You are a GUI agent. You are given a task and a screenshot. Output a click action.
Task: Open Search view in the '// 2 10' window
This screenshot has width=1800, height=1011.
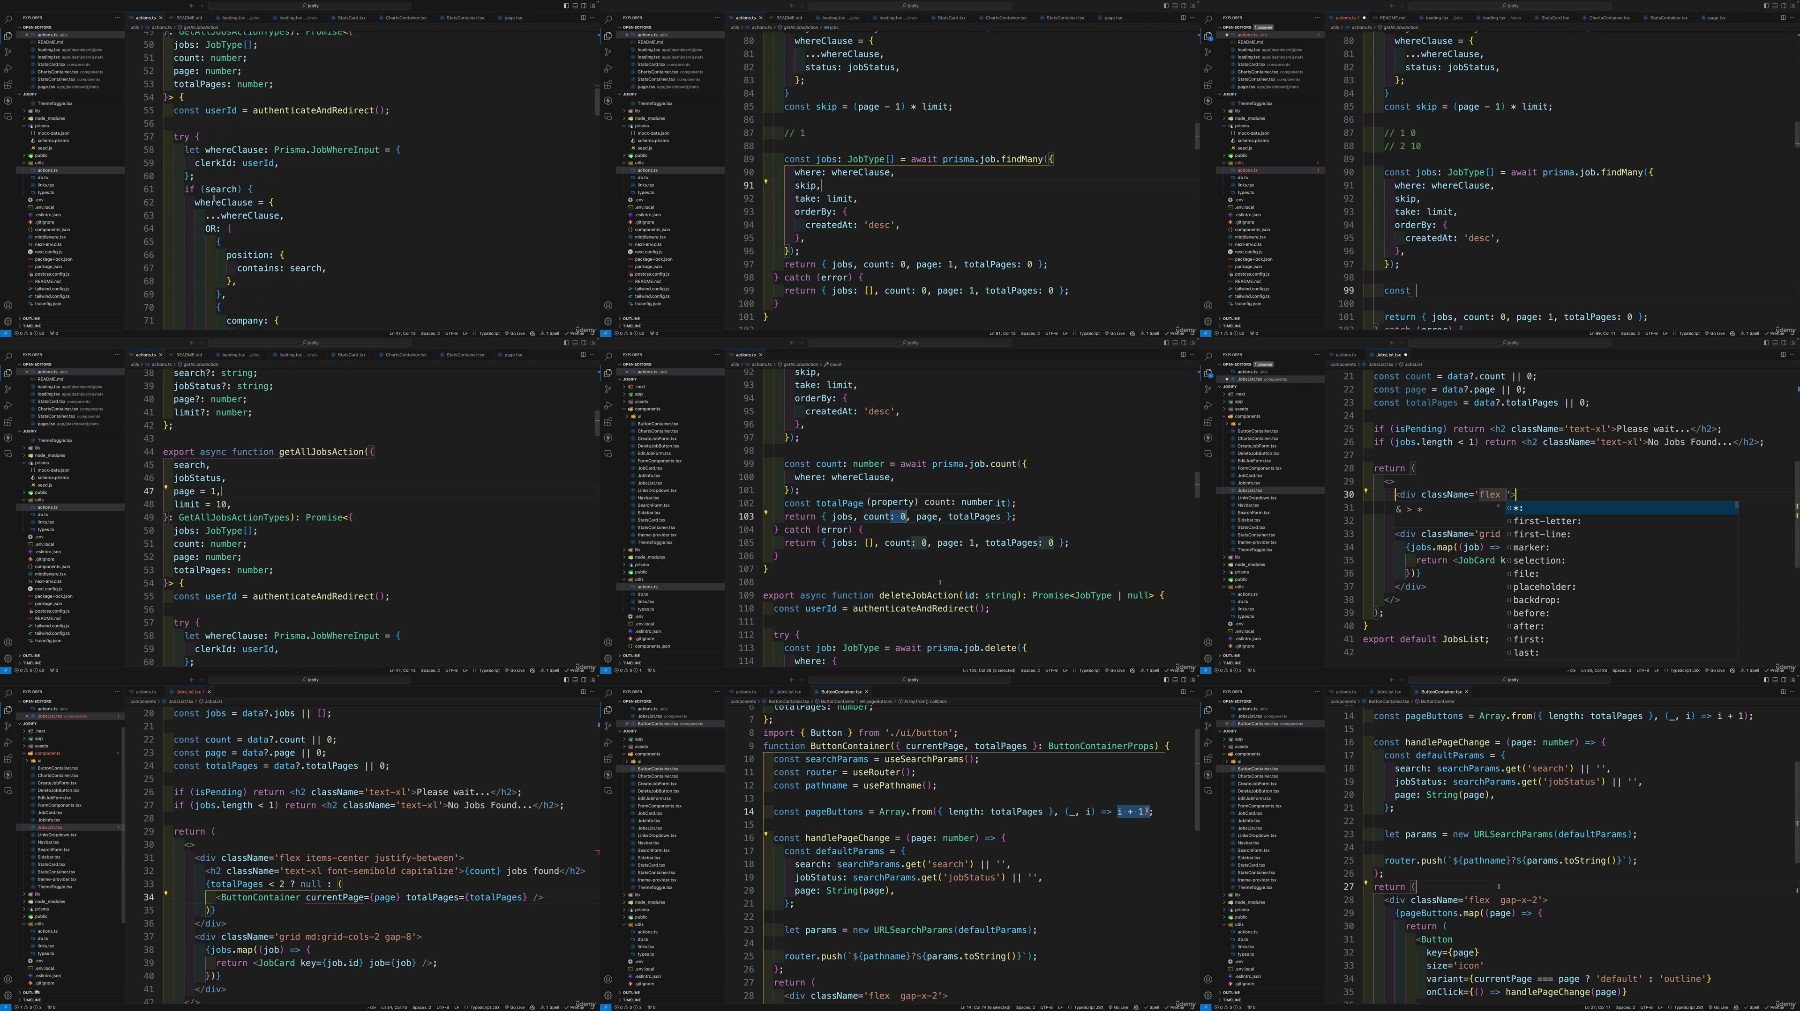(1208, 19)
